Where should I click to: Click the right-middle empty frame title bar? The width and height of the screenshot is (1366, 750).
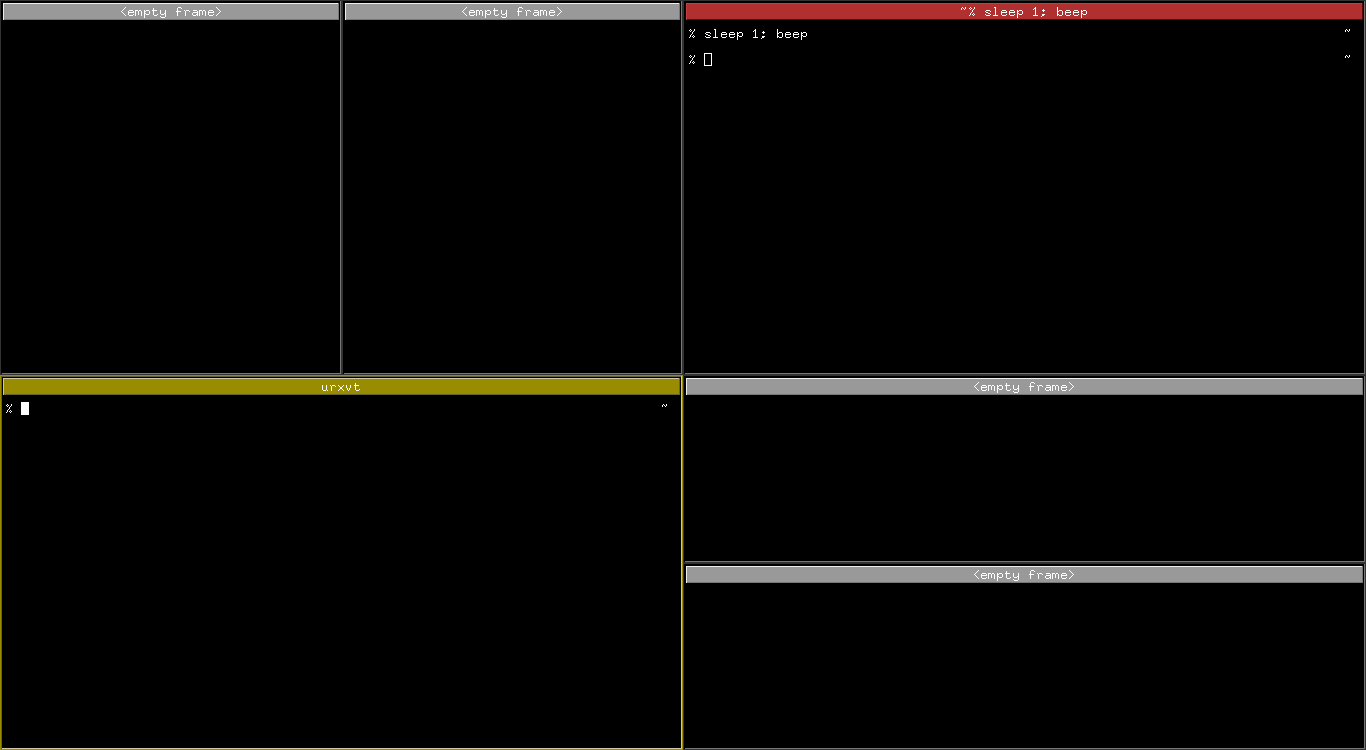(x=1023, y=387)
